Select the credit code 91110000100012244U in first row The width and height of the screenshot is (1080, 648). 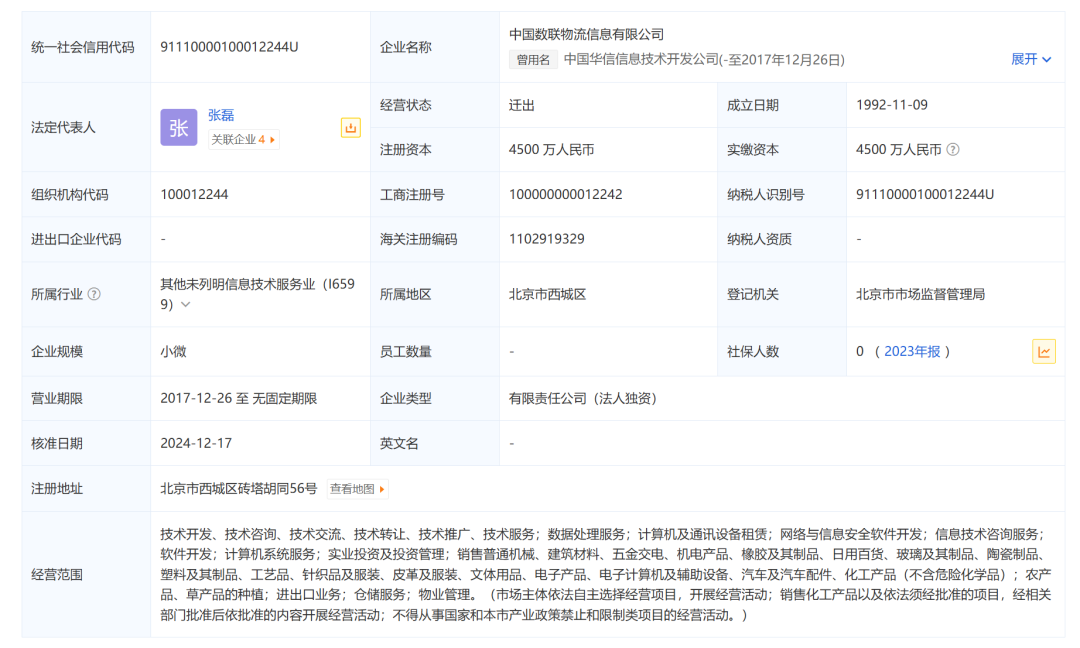coord(229,47)
